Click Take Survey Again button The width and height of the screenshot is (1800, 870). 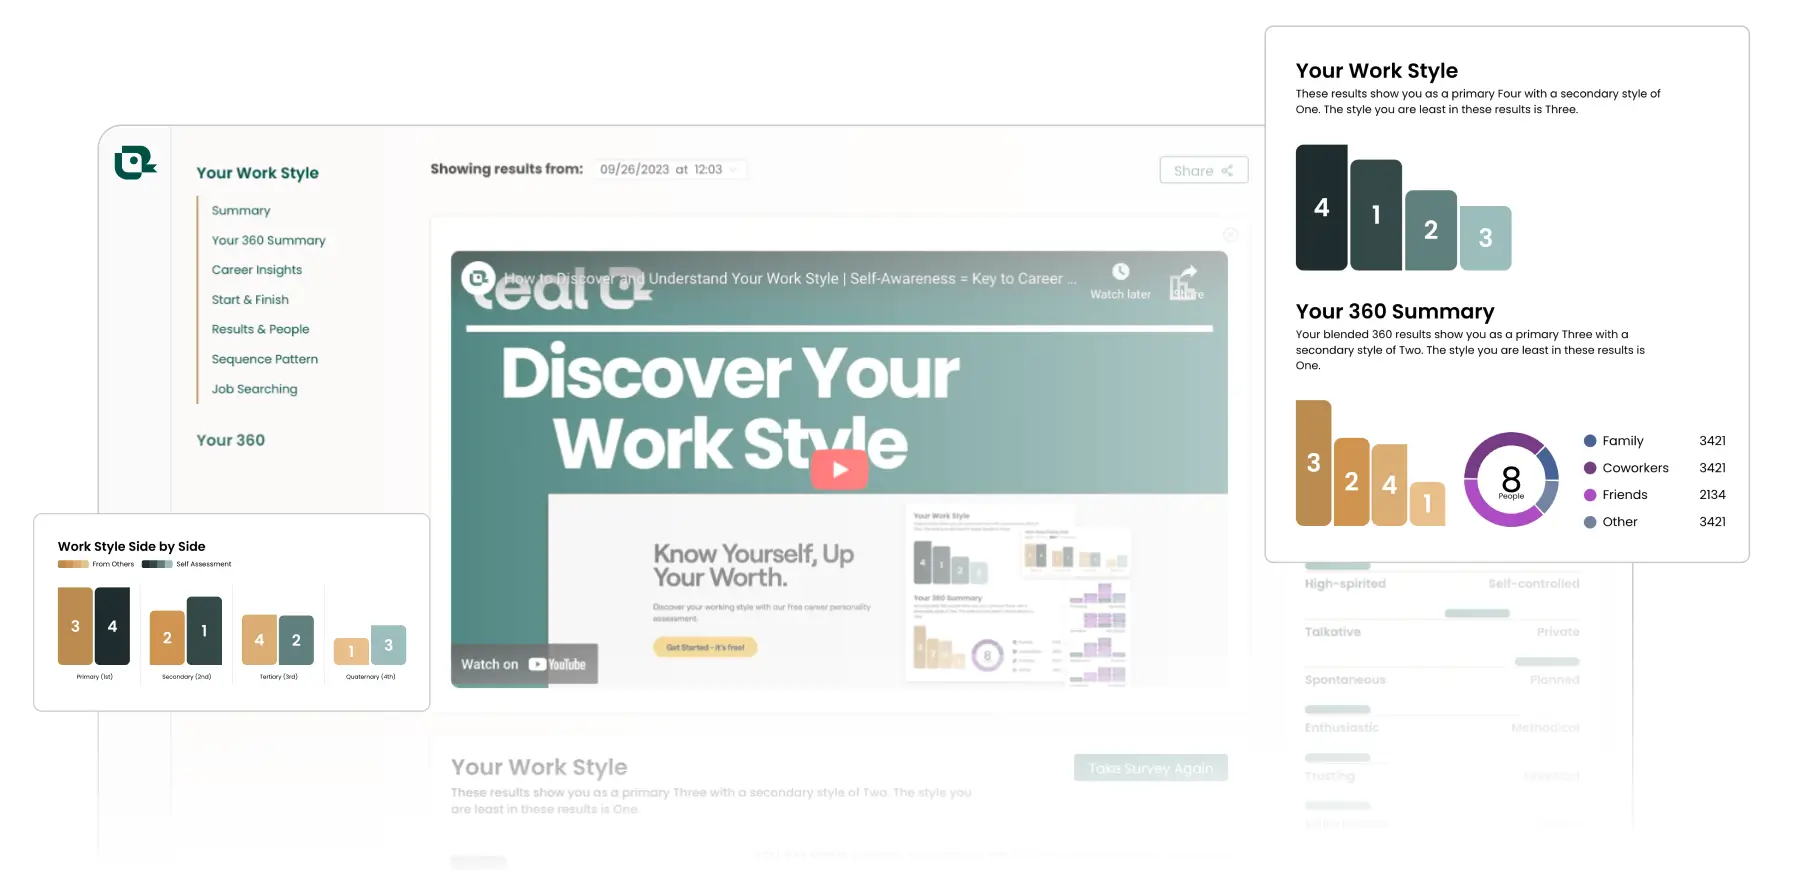[1151, 768]
